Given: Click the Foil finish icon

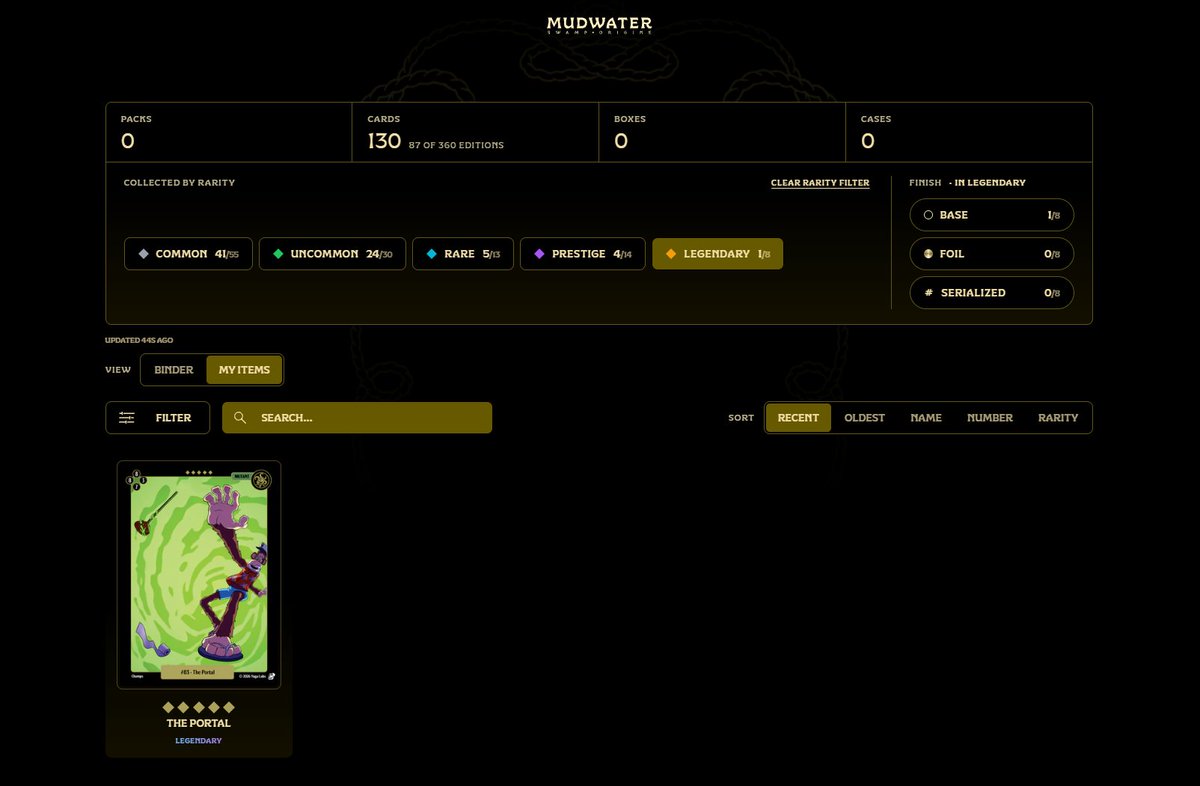Looking at the screenshot, I should click(928, 254).
